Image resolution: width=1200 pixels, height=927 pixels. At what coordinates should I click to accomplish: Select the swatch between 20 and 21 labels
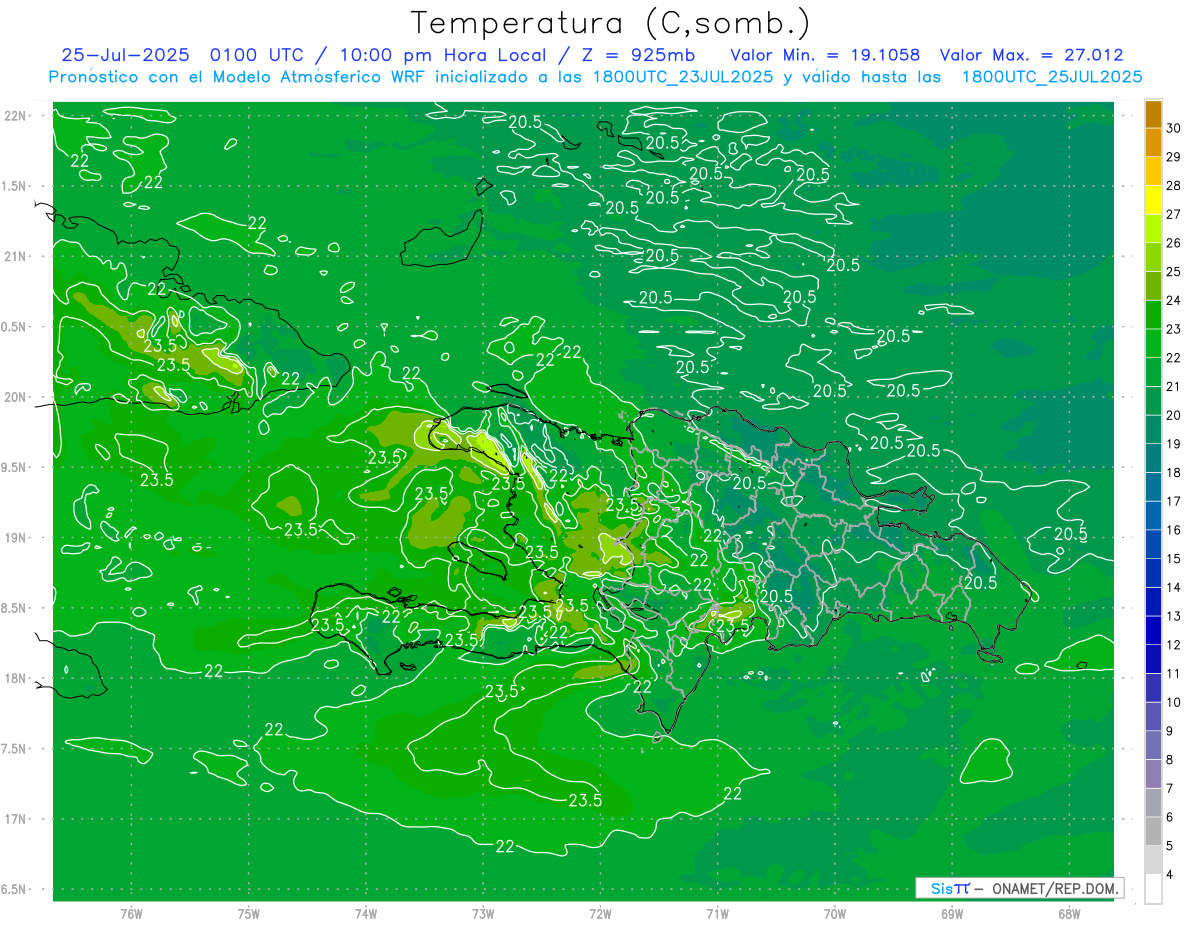click(x=1153, y=400)
